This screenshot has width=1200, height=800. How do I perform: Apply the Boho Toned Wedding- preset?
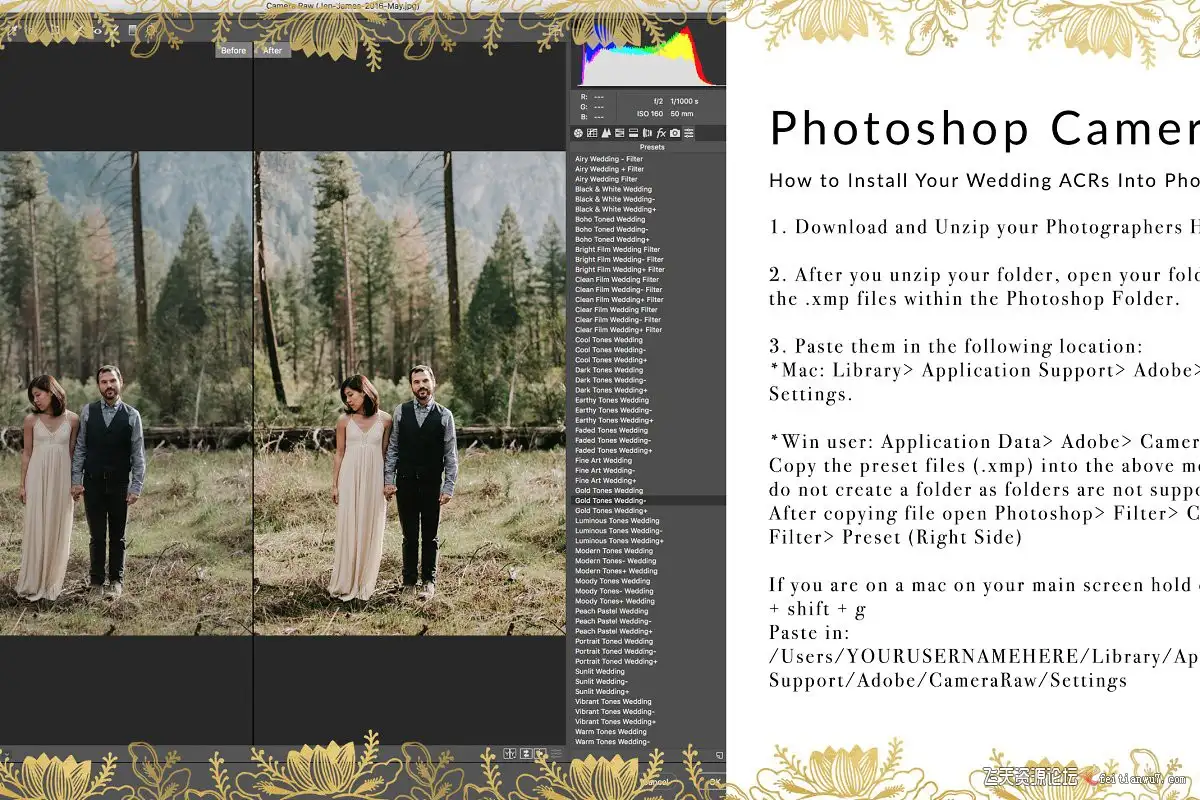point(611,229)
